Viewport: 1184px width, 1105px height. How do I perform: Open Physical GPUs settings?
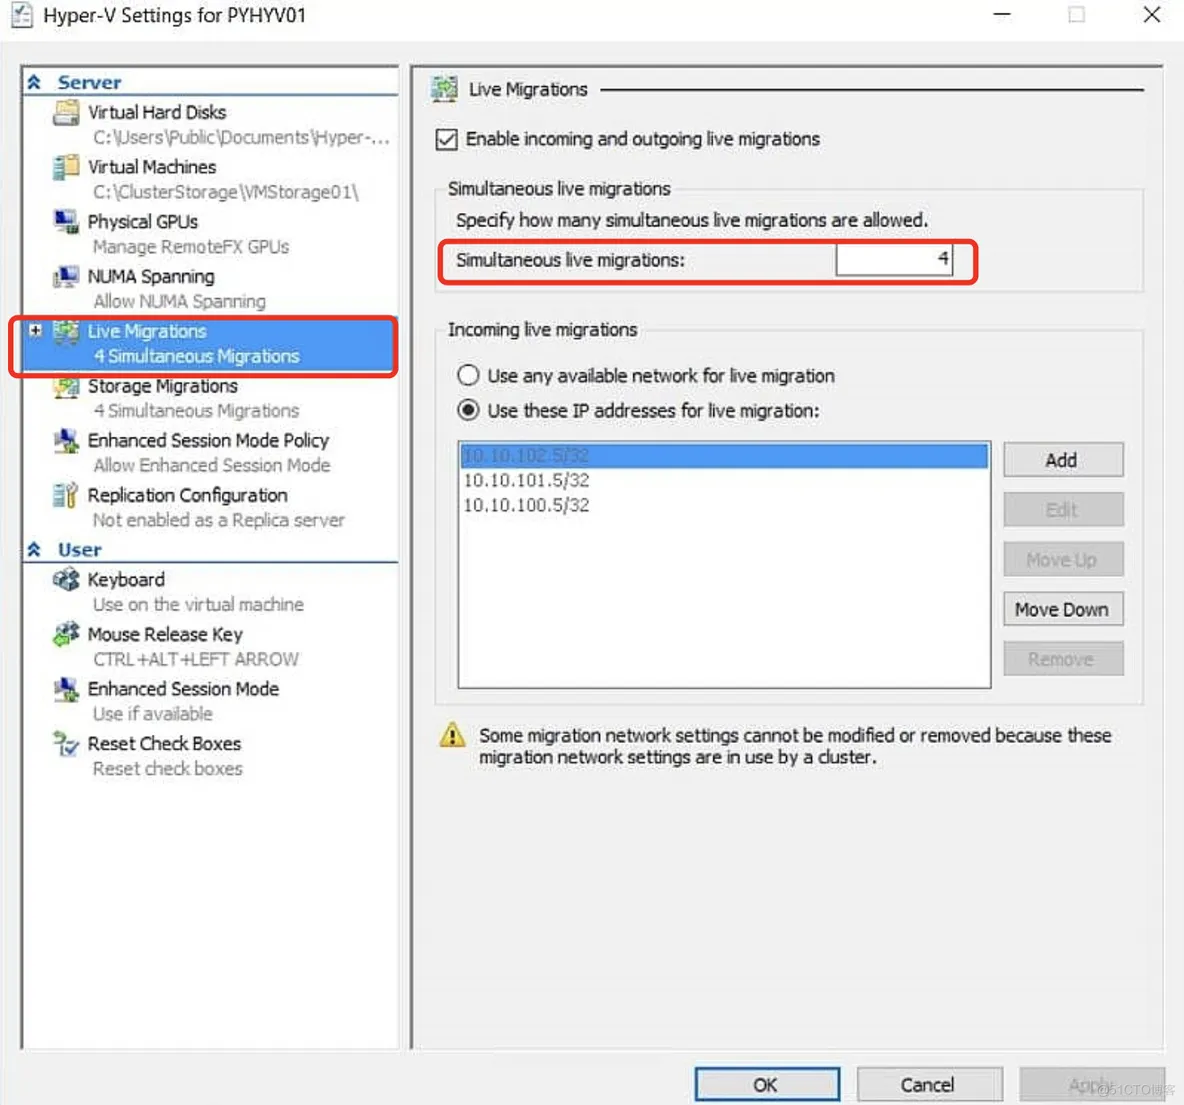[x=143, y=222]
